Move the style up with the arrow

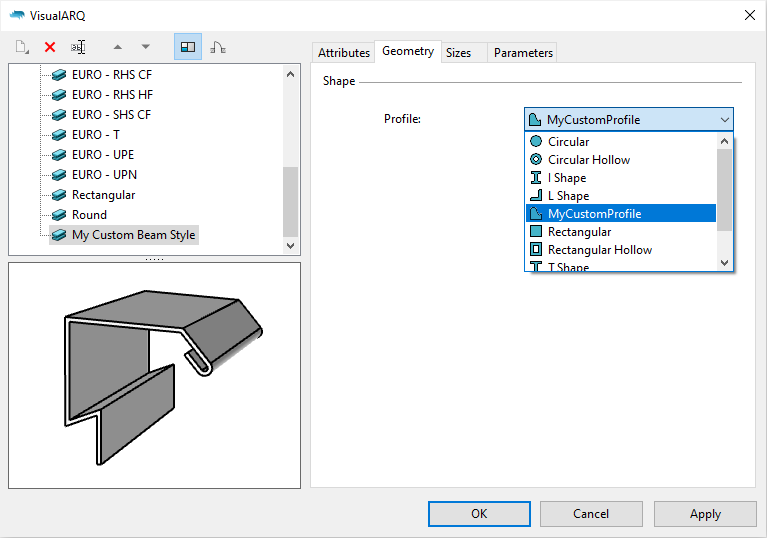coord(117,47)
